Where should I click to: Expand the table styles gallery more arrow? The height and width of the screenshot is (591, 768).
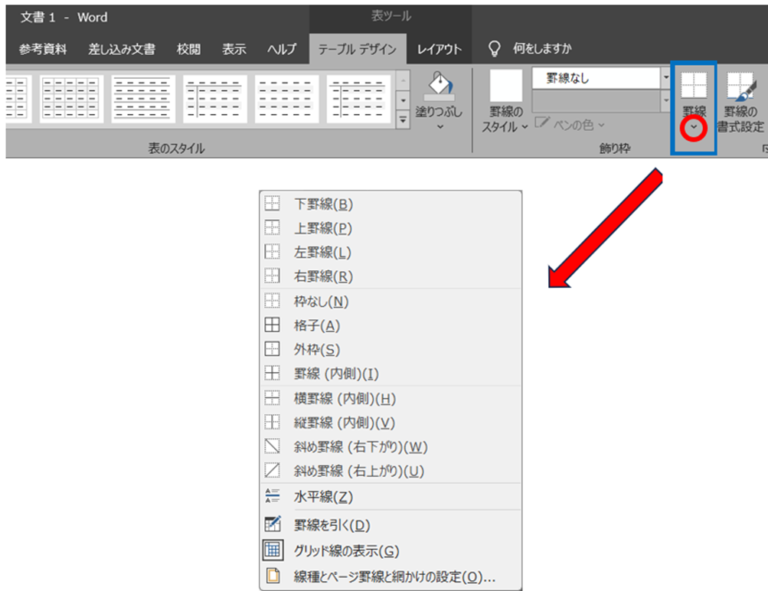click(x=404, y=119)
